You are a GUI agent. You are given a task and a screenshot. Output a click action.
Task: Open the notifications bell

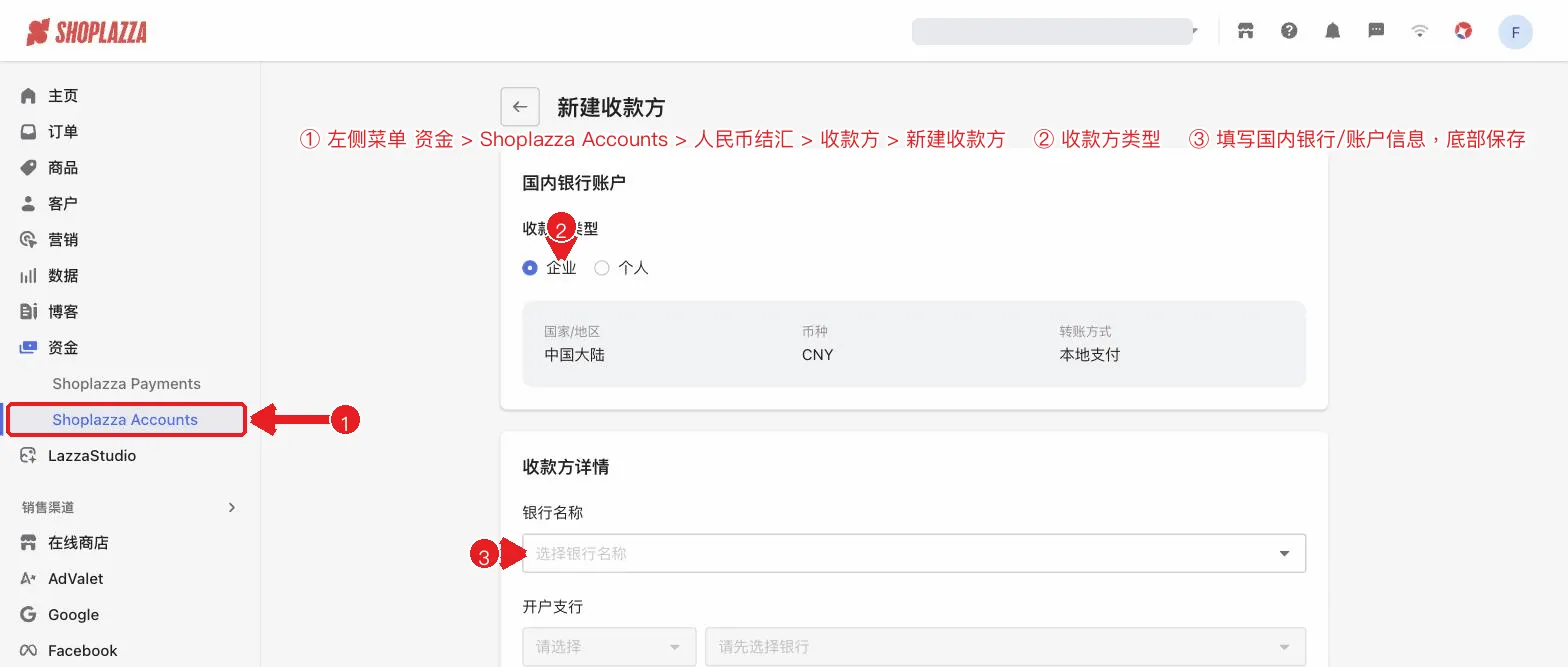click(1332, 31)
